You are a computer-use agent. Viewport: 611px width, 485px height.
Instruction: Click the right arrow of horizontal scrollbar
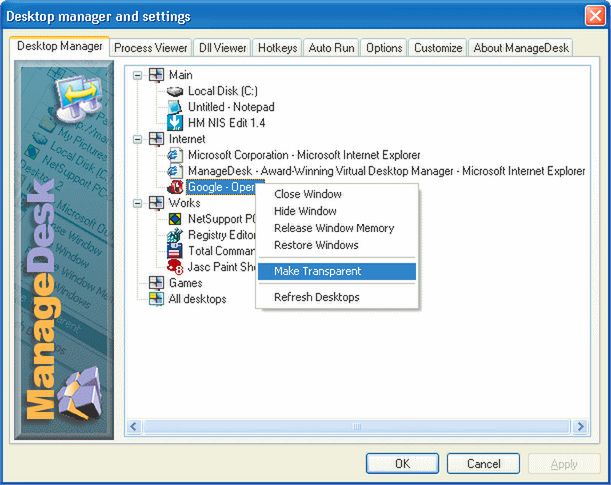click(x=581, y=426)
